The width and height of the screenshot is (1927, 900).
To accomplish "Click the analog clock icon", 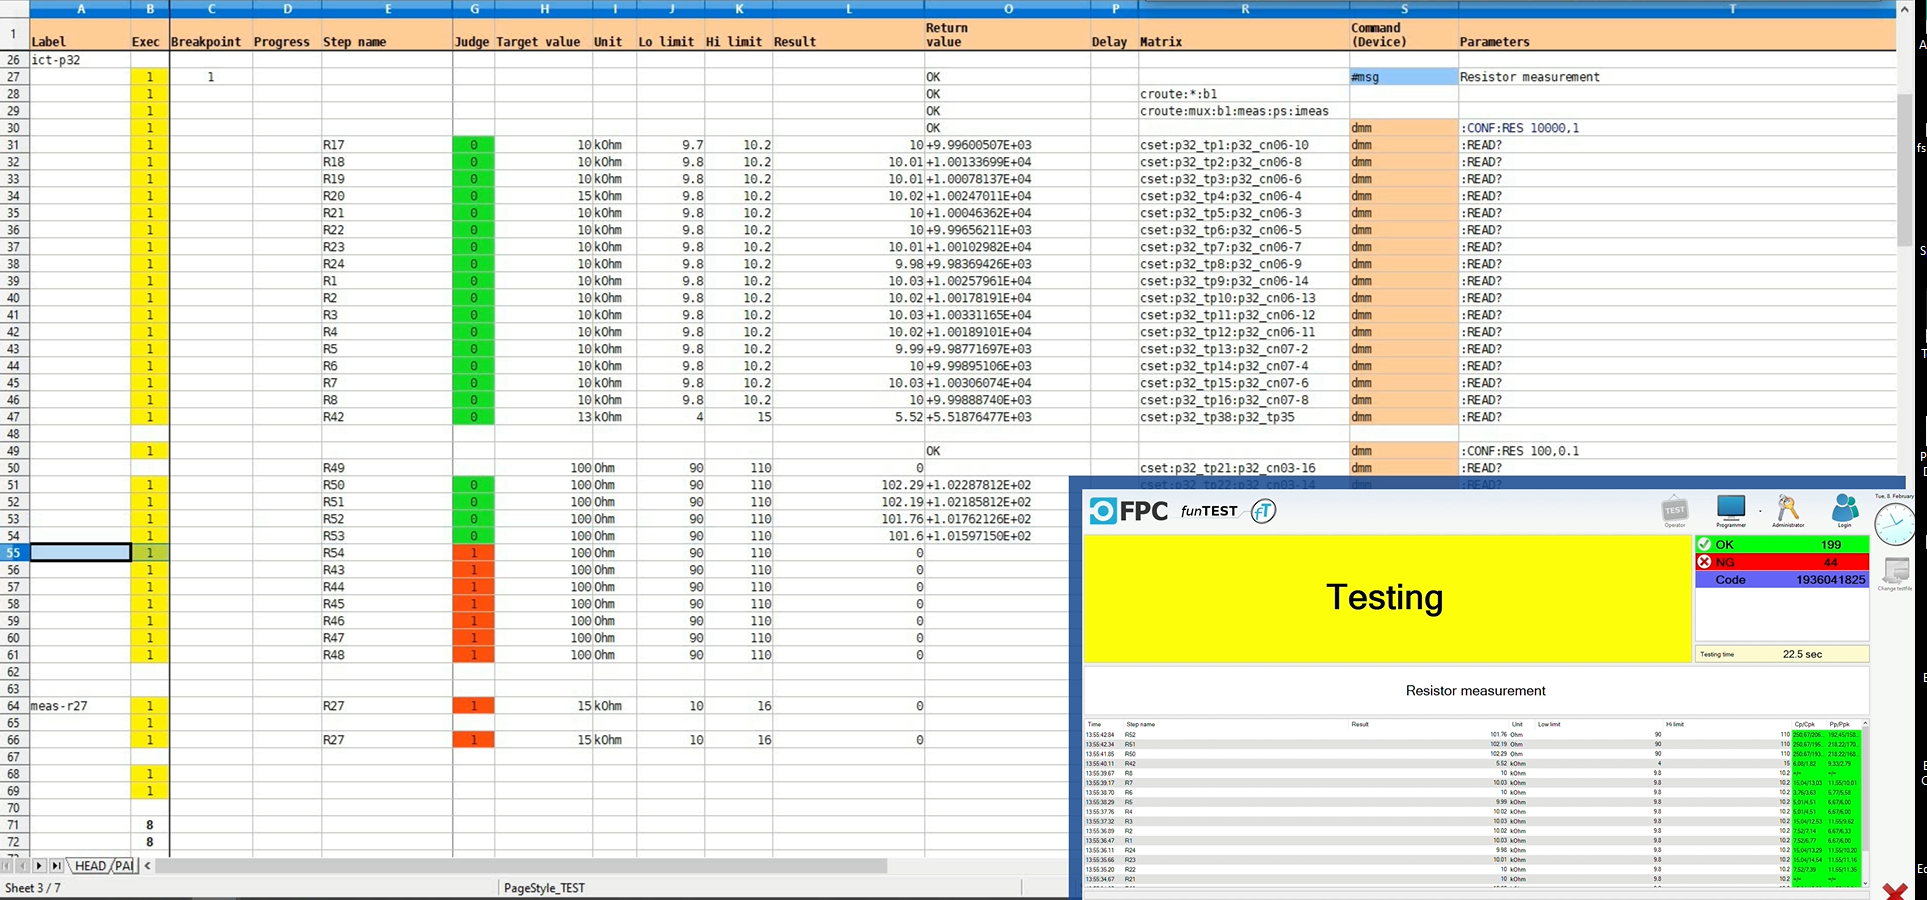I will [1894, 523].
